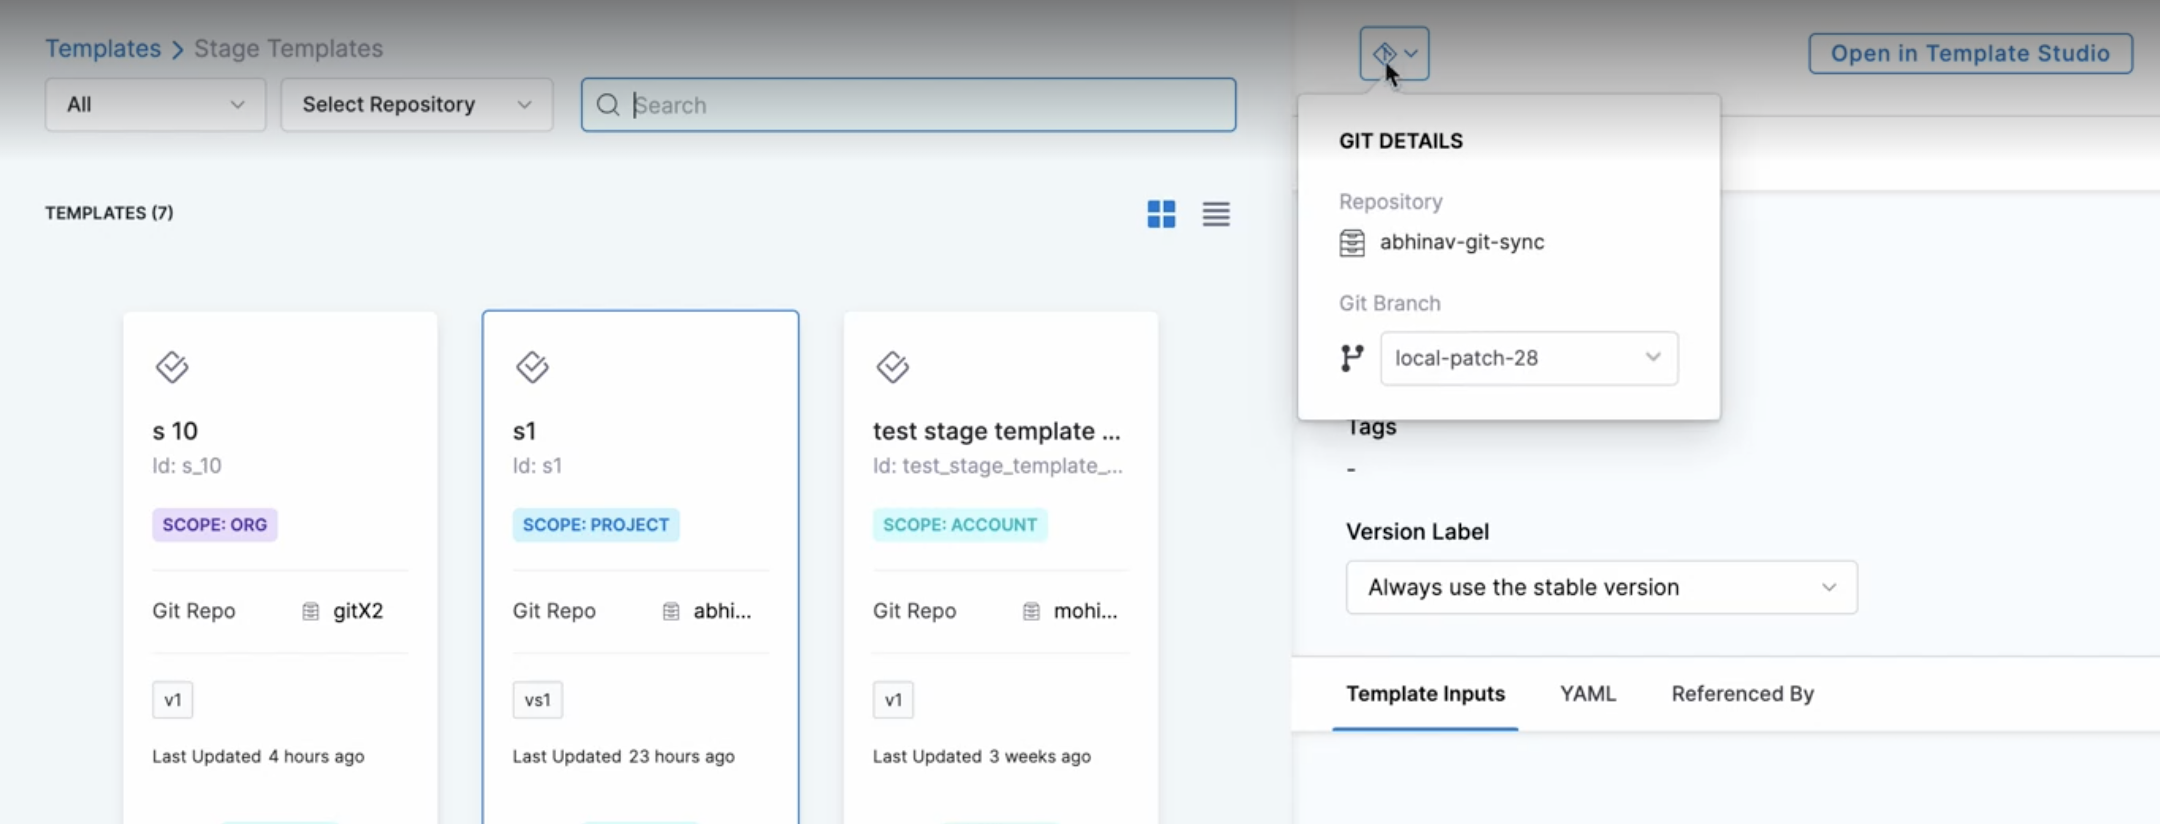Click the git branch icon
Viewport: 2160px width, 824px height.
(x=1352, y=358)
